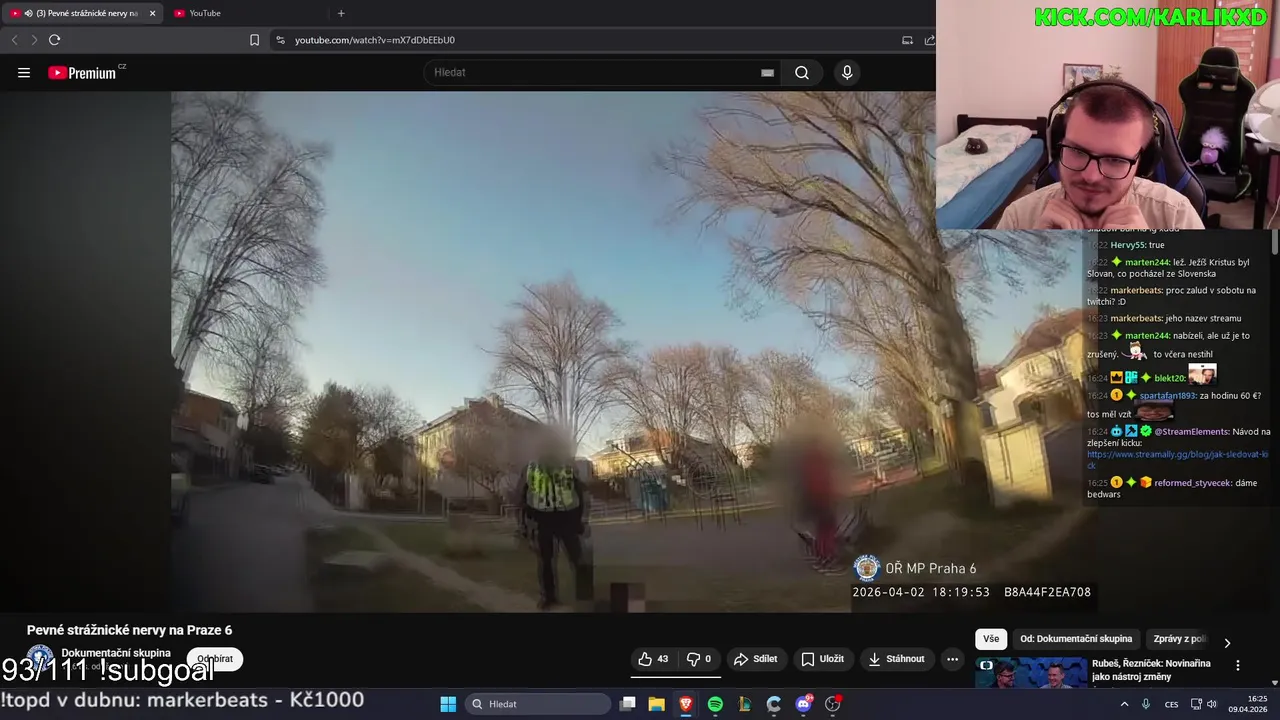The image size is (1280, 720).
Task: Select the Zprávy z politiky chip
Action: tap(1180, 639)
